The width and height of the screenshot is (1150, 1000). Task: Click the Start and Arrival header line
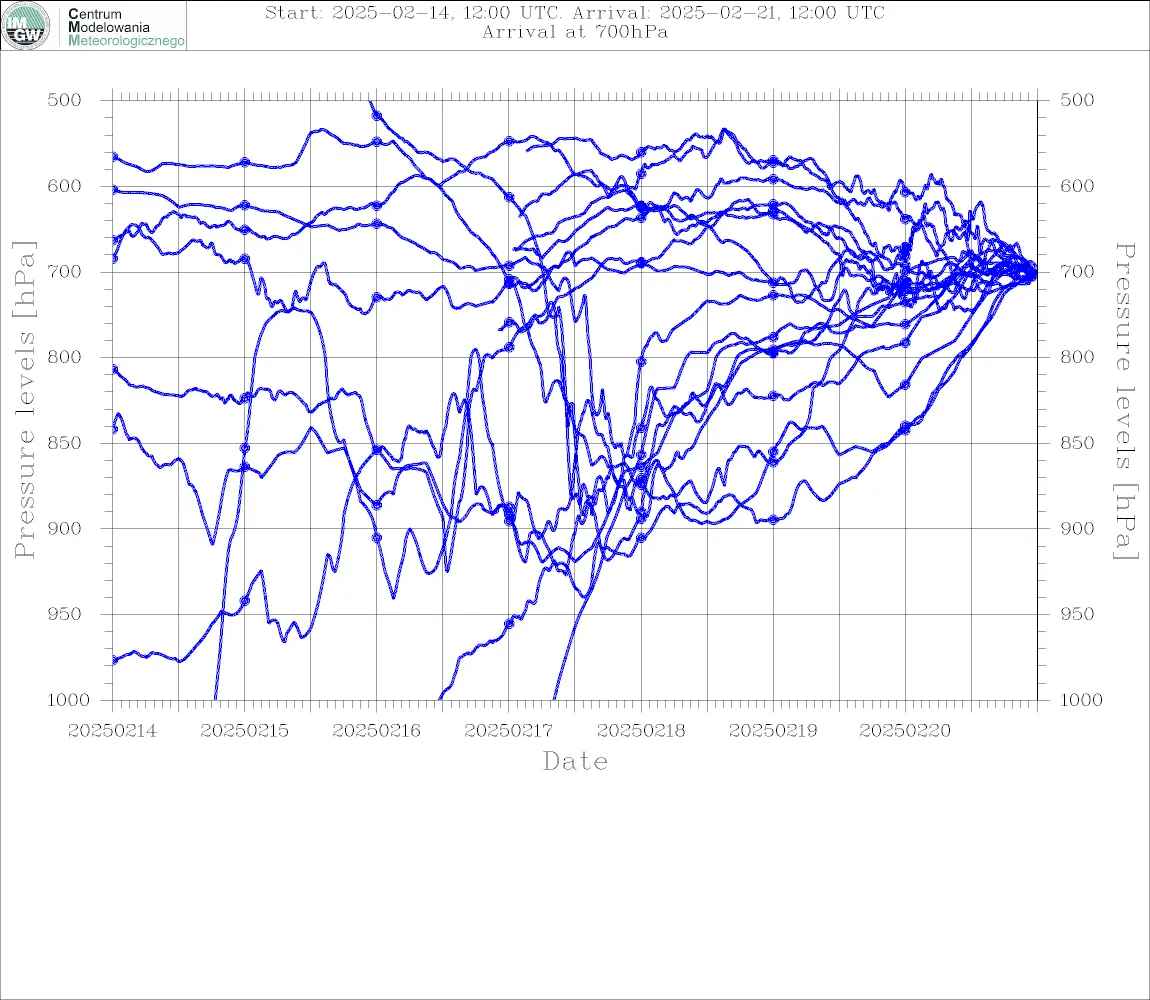click(575, 12)
